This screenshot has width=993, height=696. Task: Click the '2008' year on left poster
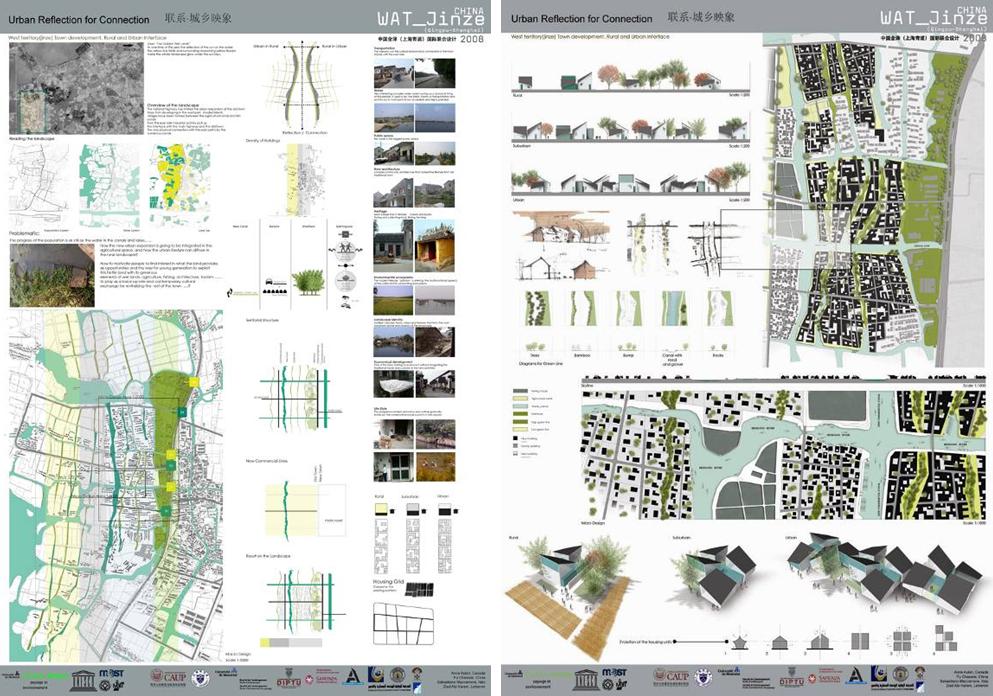pyautogui.click(x=472, y=39)
